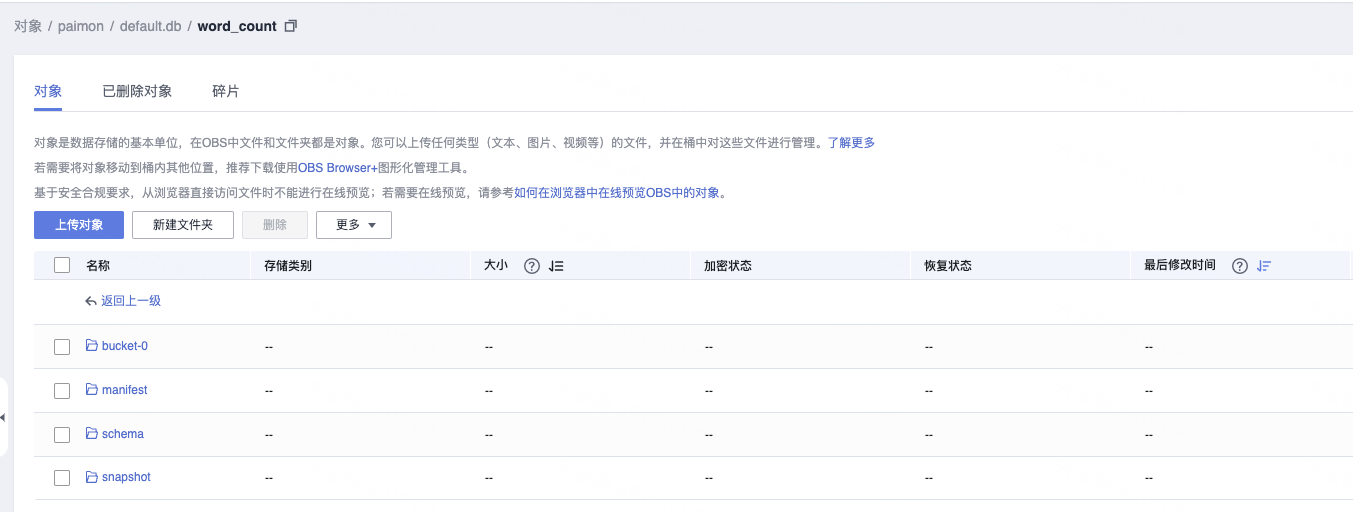The width and height of the screenshot is (1353, 512).
Task: Click the greyed 删除 button
Action: click(x=275, y=225)
